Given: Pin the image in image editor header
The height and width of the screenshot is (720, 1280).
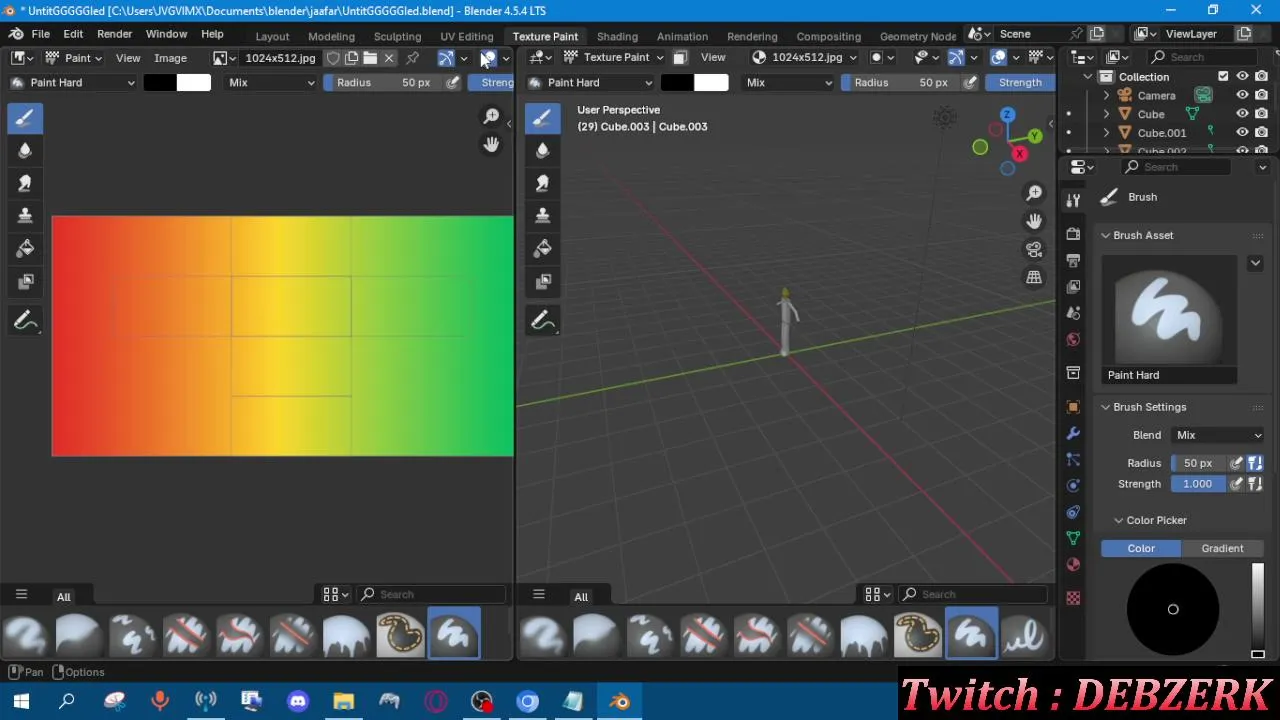Looking at the screenshot, I should [412, 58].
